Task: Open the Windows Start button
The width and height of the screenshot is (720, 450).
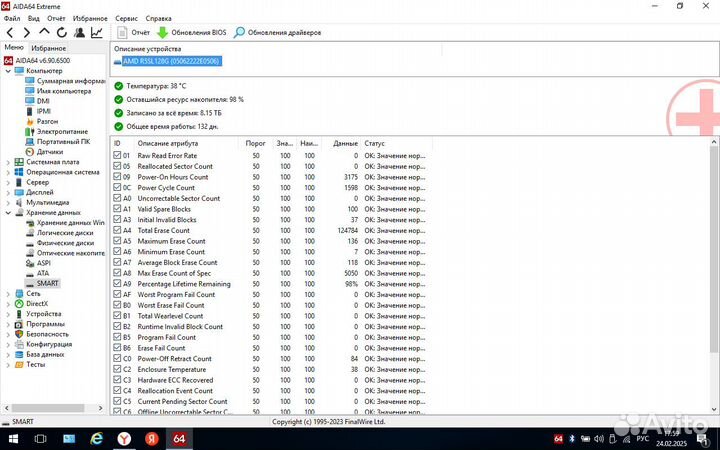Action: pos(13,439)
